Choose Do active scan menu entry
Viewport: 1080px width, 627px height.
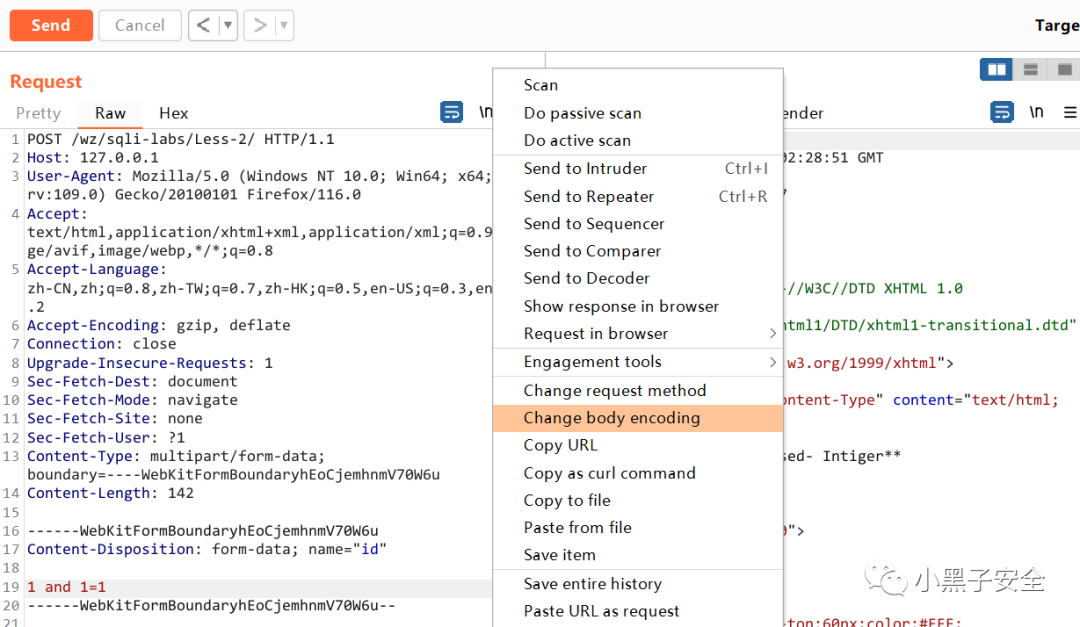638,141
